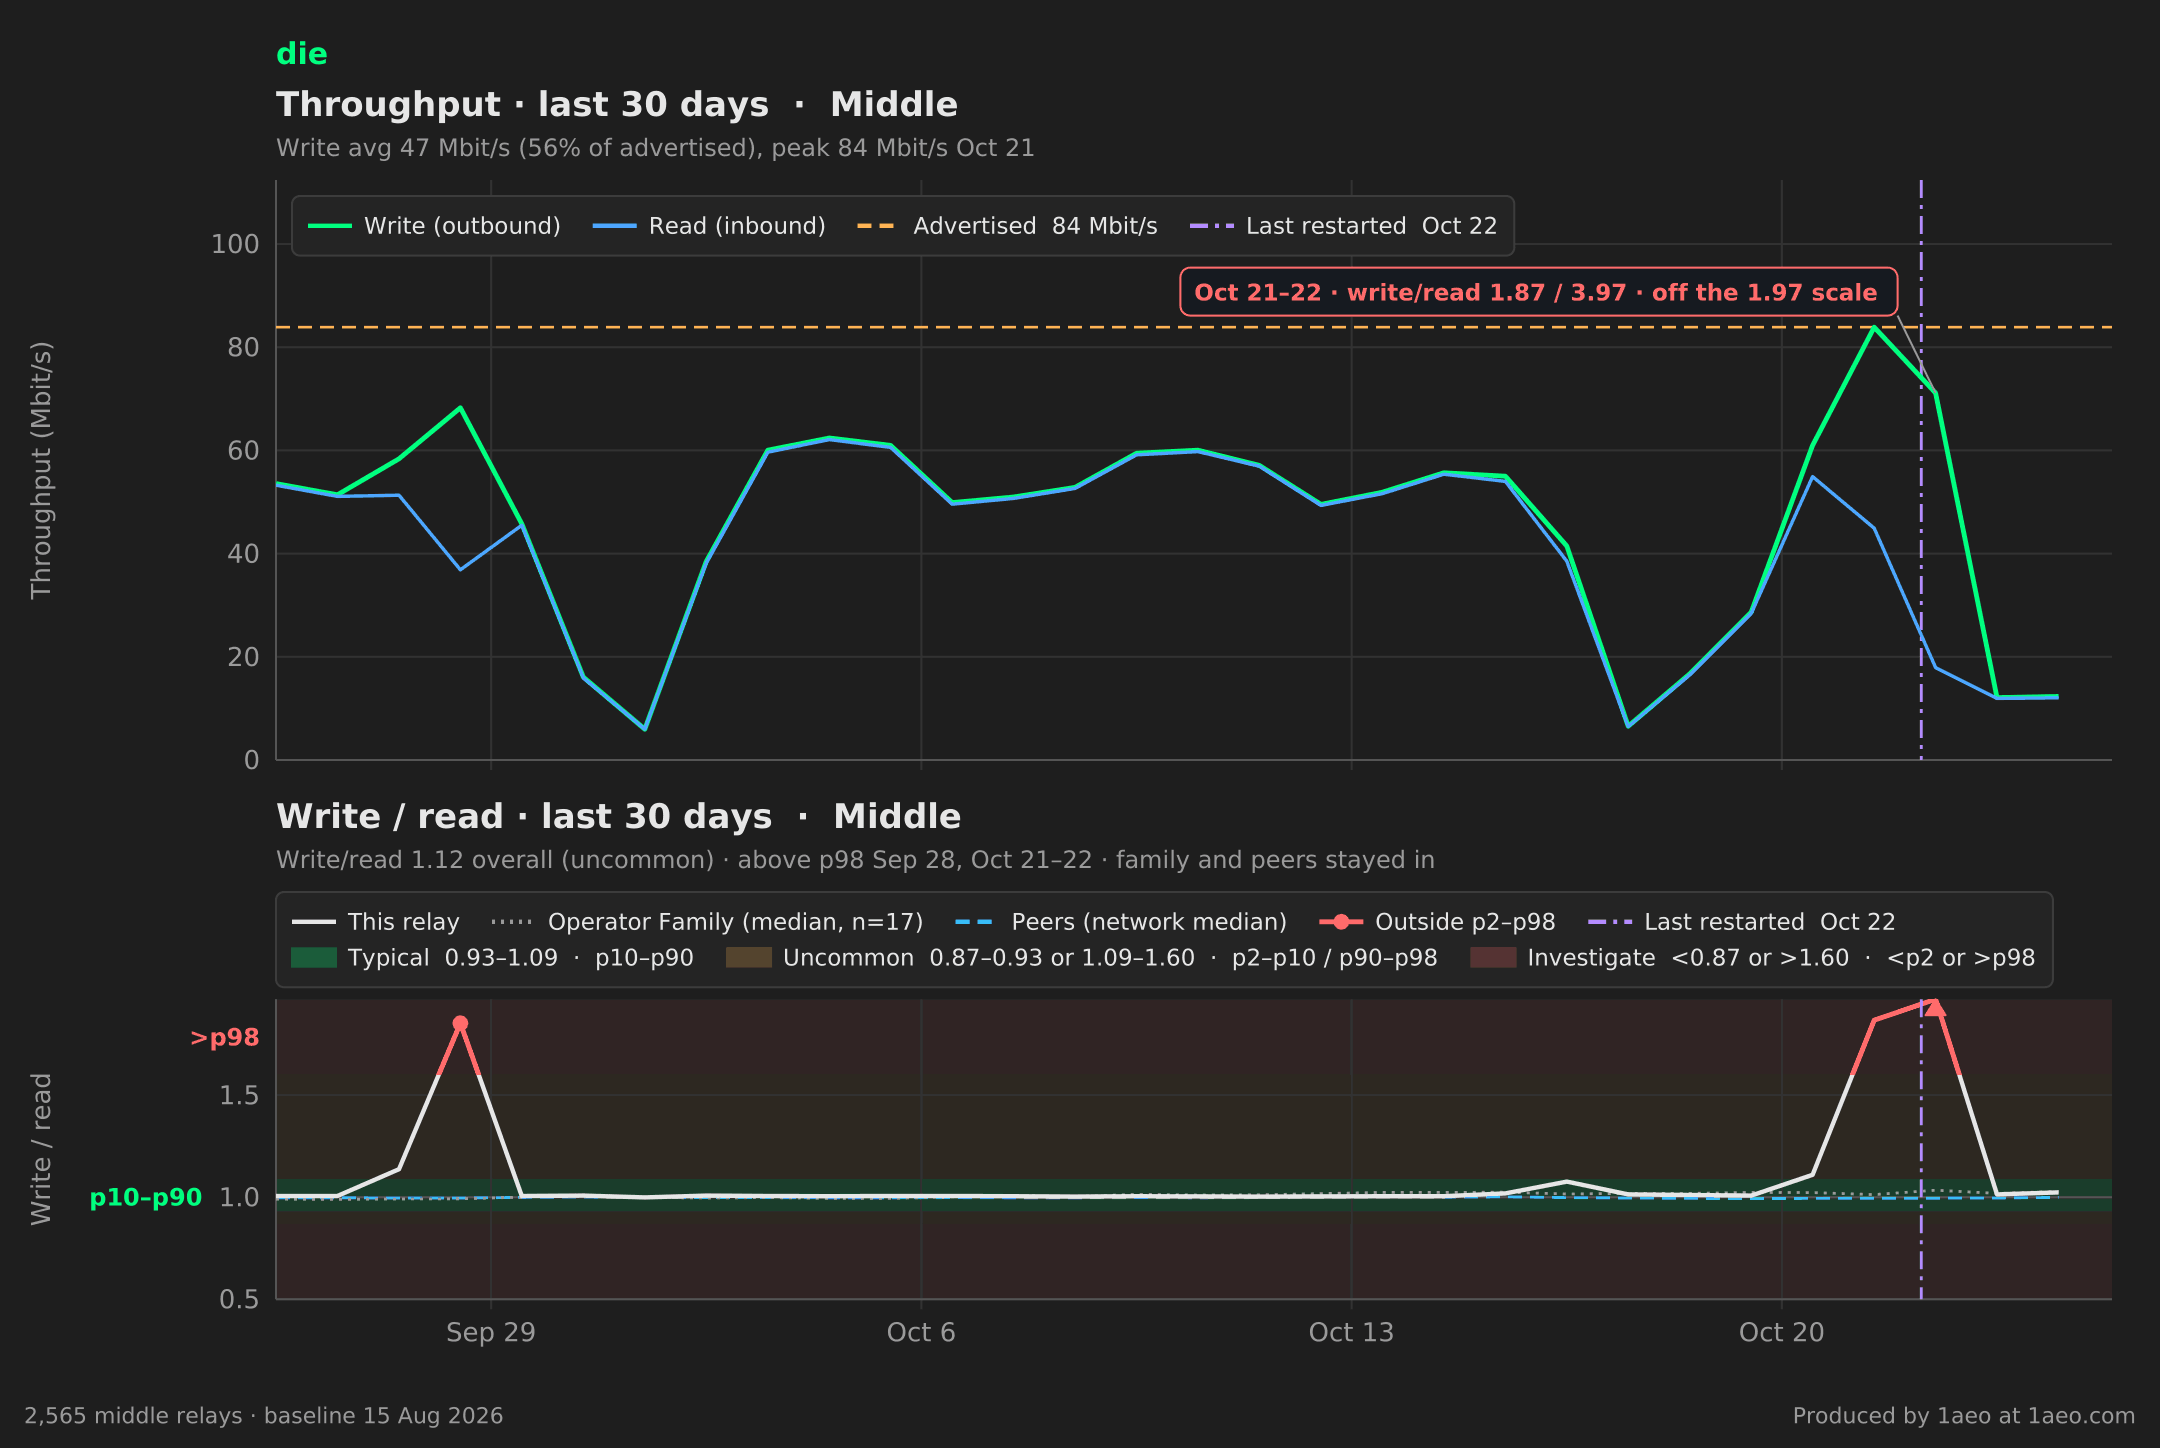Click the green Typical 0.93–1.09 swatch
Screen dimensions: 2160x1448
tap(314, 958)
